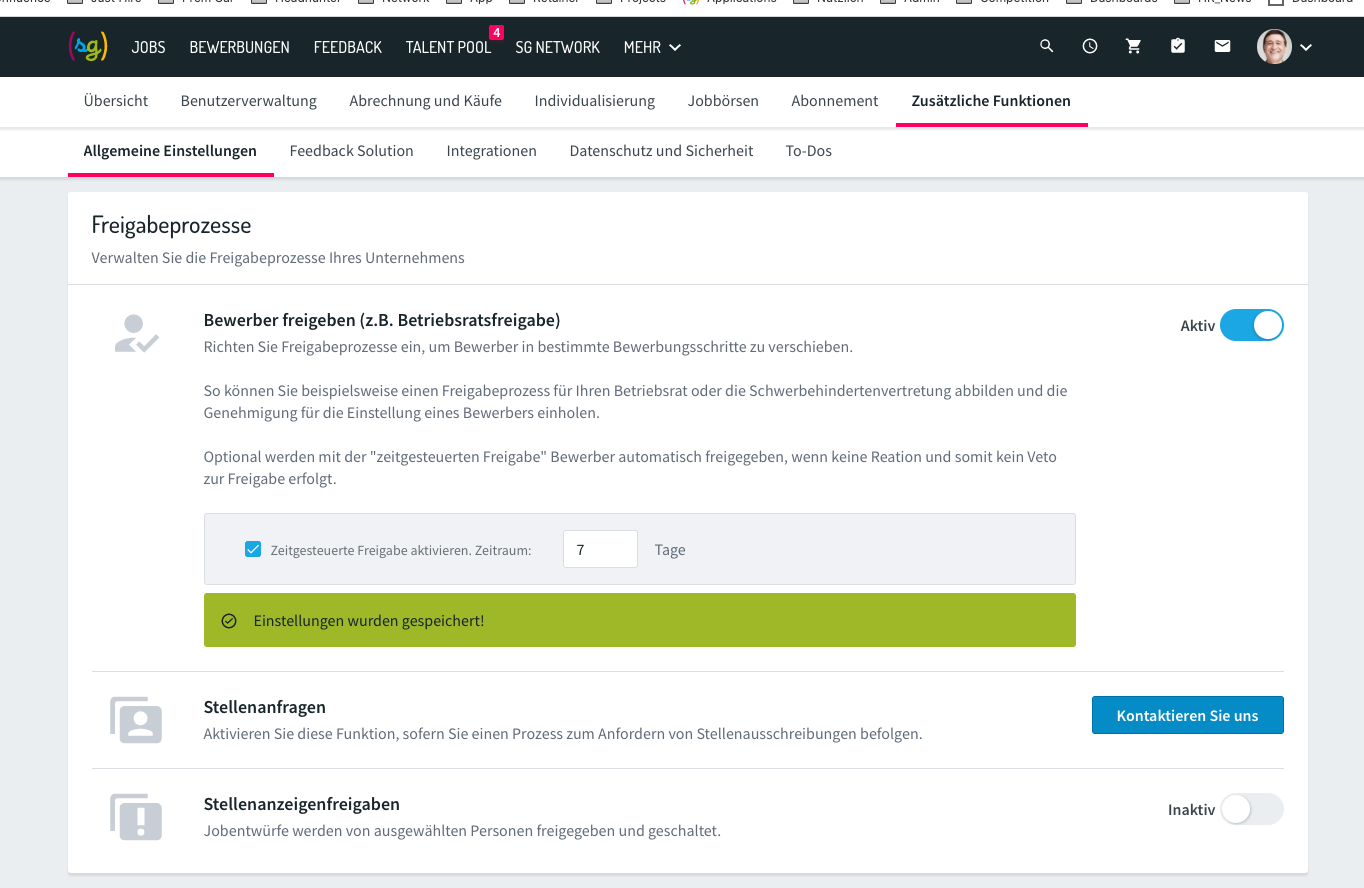Select the Allgemeine Einstellungen sub-tab
The width and height of the screenshot is (1364, 888).
pyautogui.click(x=170, y=151)
